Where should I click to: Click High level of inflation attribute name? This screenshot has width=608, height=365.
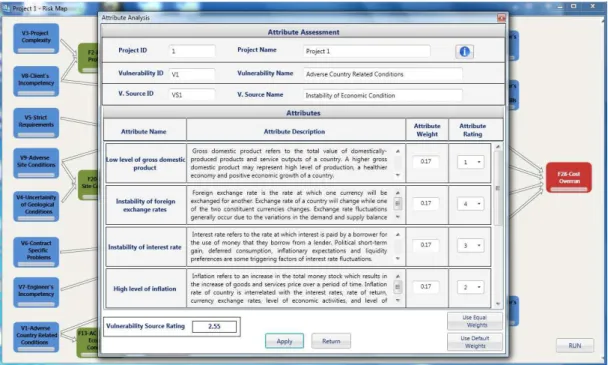pyautogui.click(x=145, y=289)
